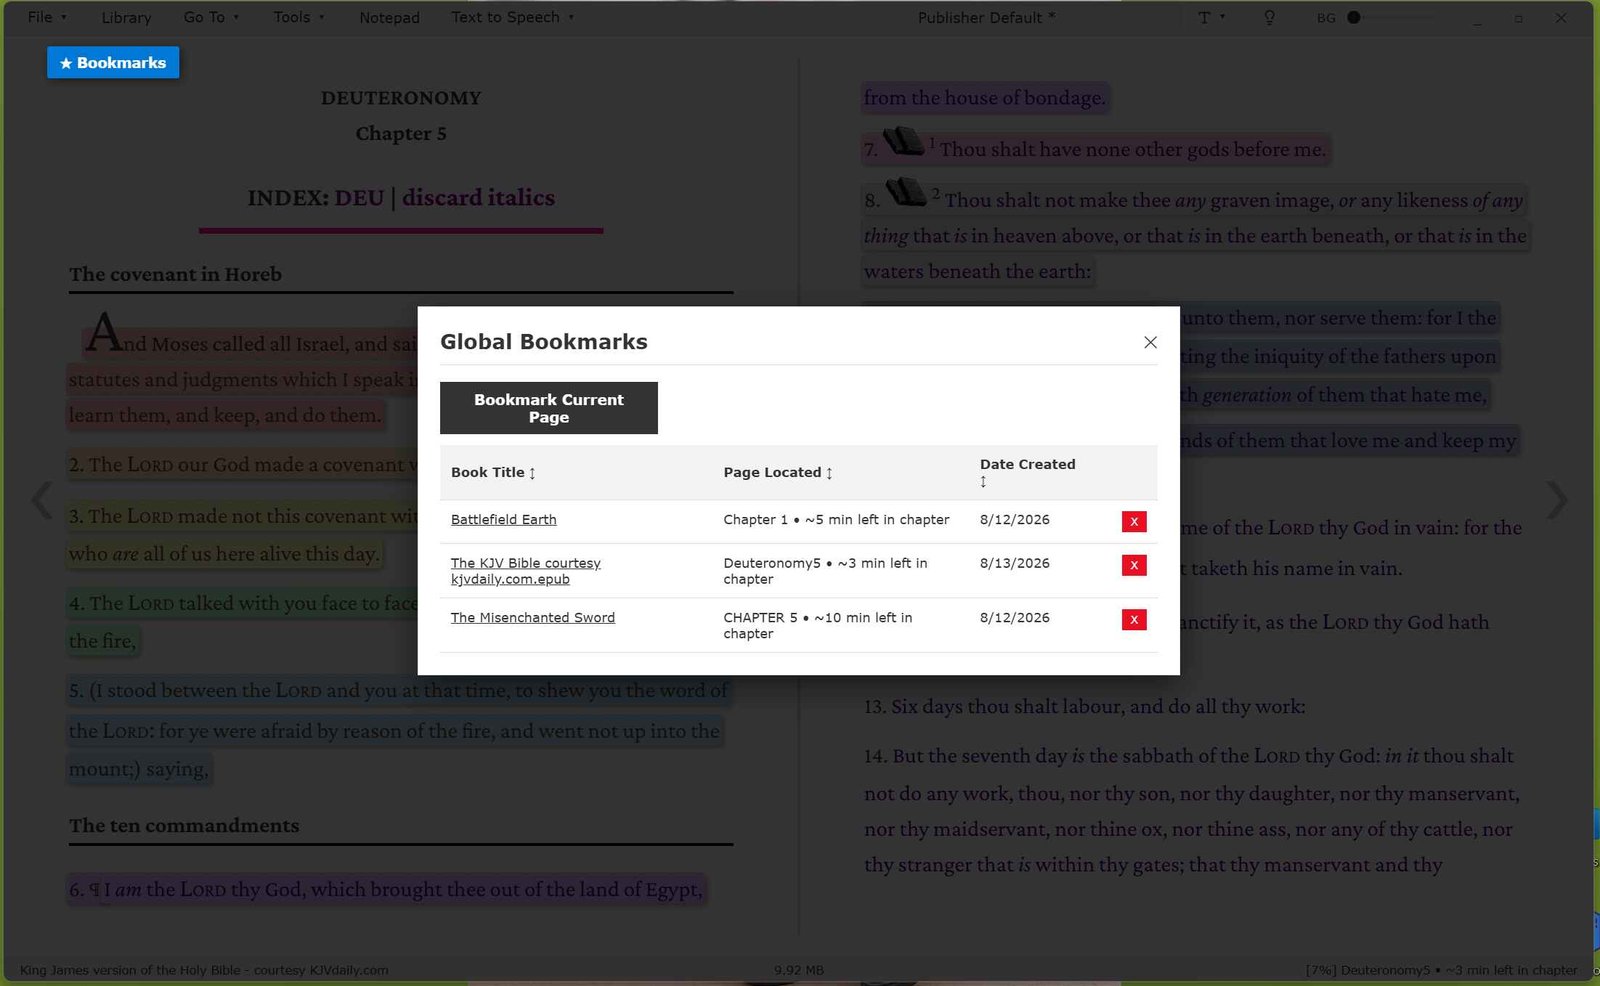Click the discard italics link
This screenshot has width=1600, height=986.
click(x=479, y=198)
